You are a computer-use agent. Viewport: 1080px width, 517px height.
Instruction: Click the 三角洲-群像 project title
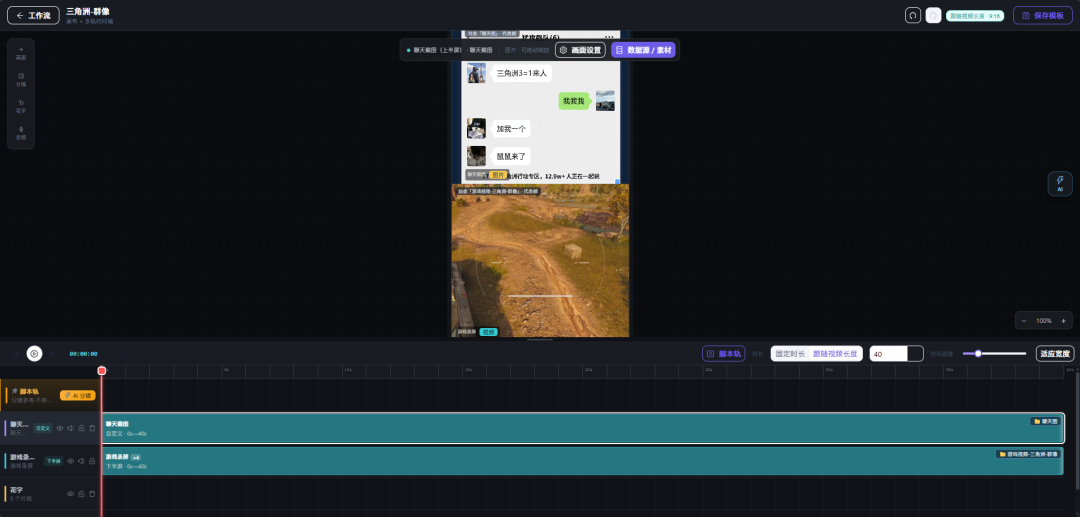tap(87, 11)
